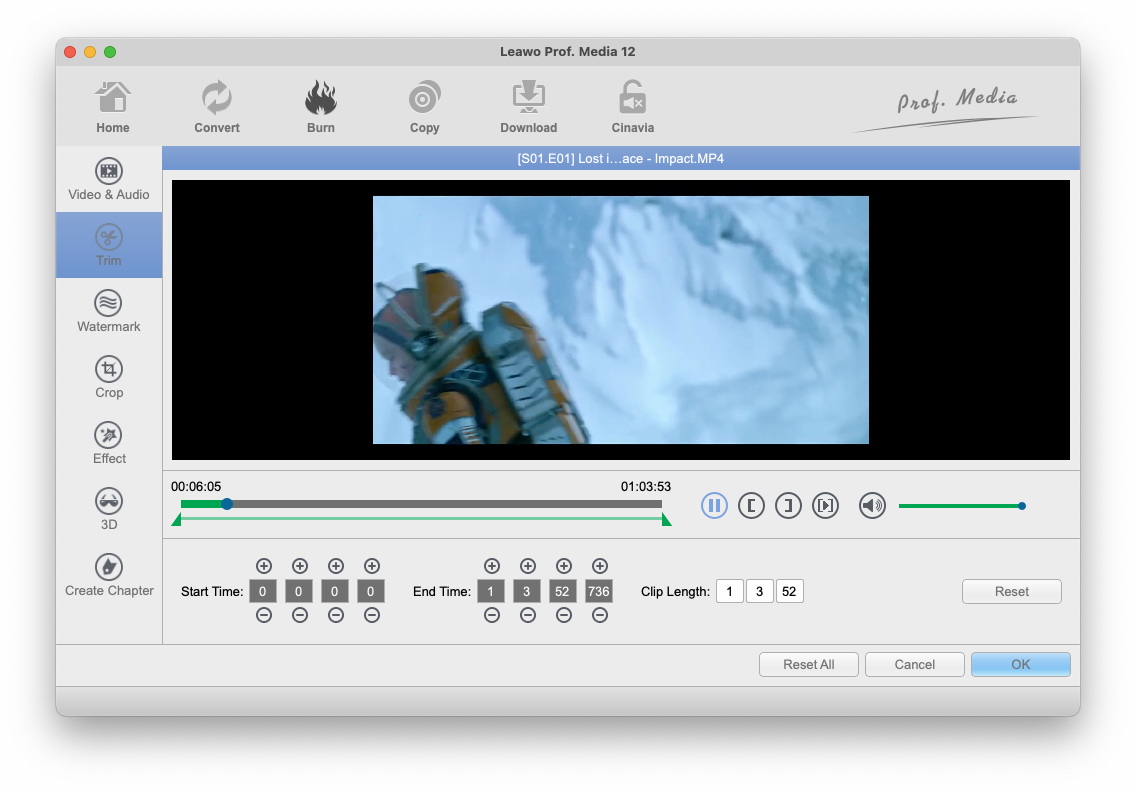Open the Effect adjustment panel
The height and width of the screenshot is (790, 1136).
109,443
